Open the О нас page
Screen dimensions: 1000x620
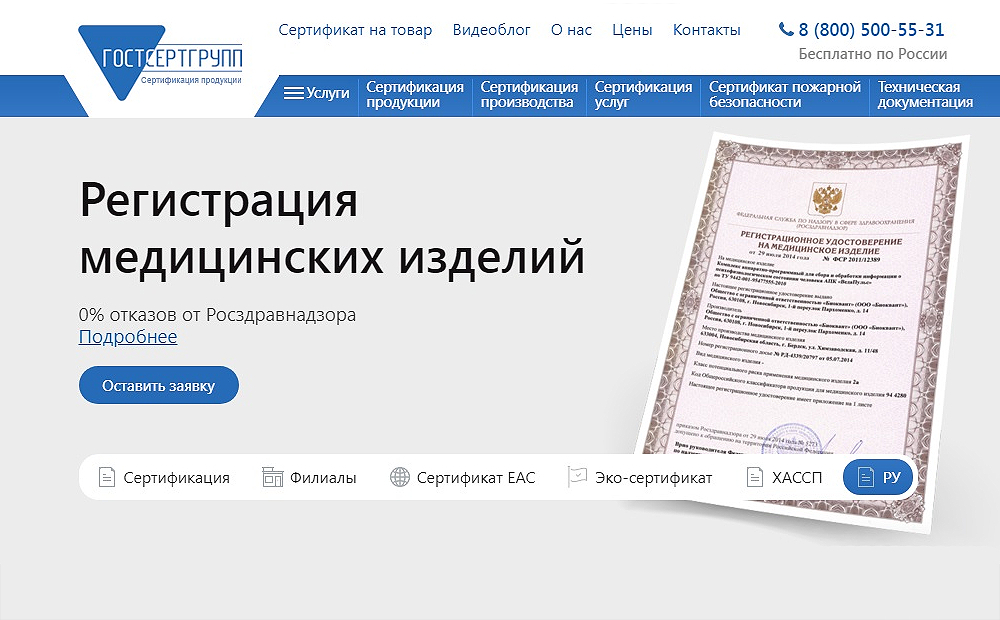pos(571,30)
